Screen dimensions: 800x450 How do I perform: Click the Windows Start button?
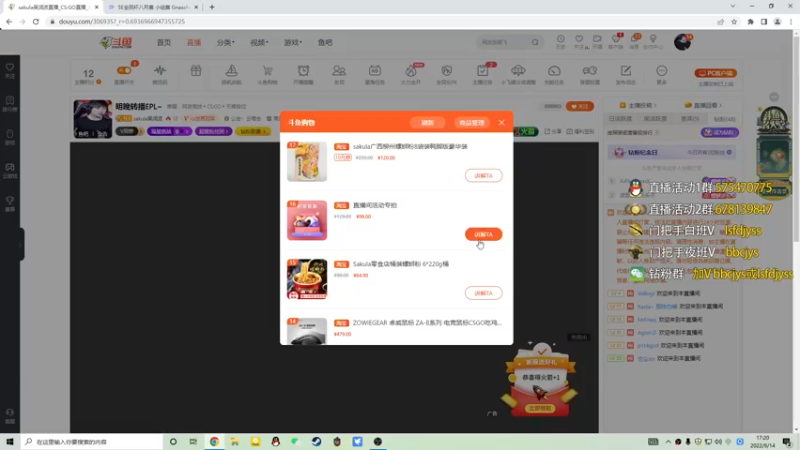pos(10,441)
